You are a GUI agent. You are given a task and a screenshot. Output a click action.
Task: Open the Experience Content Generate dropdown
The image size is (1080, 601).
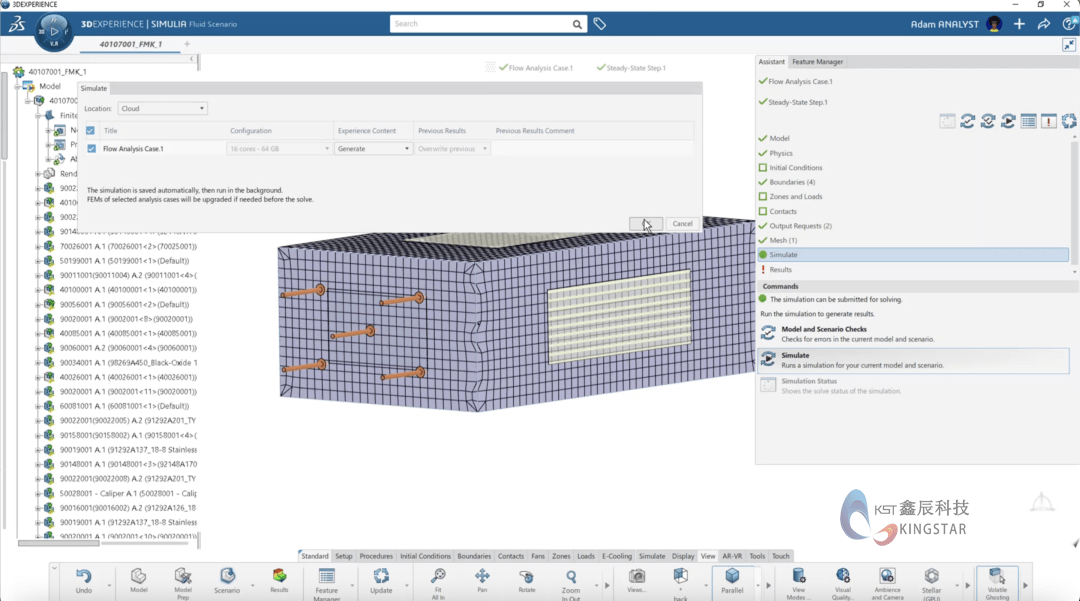coord(374,149)
